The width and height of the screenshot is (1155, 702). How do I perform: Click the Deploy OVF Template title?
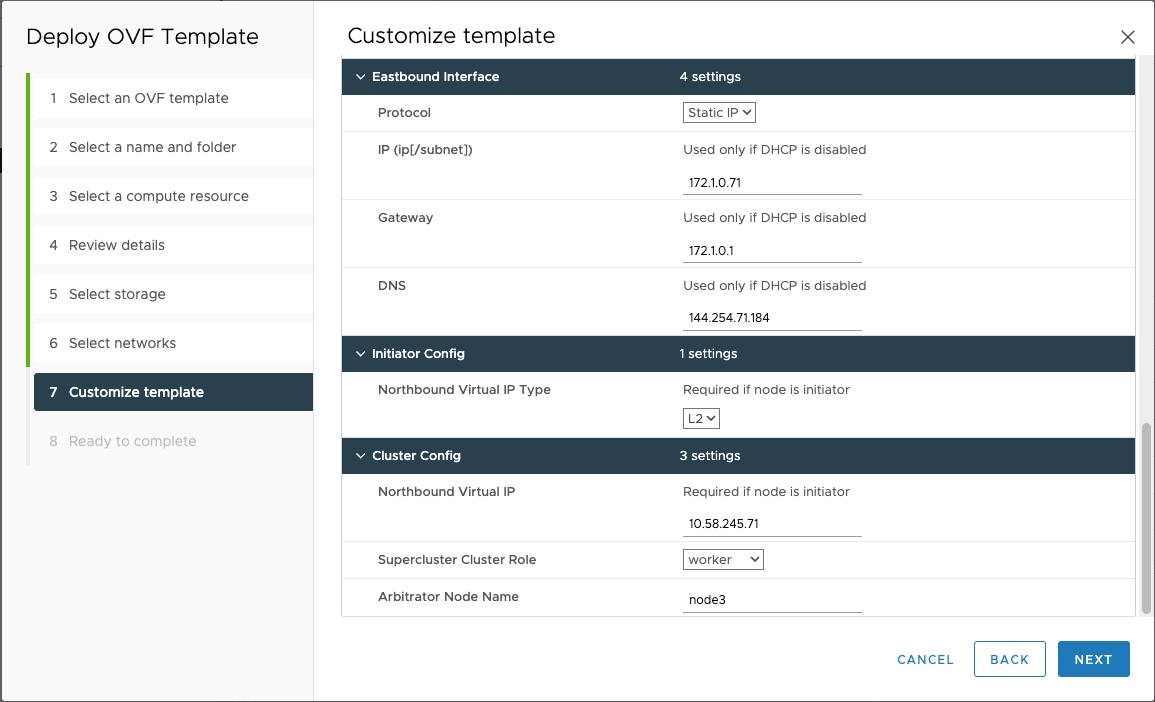(142, 37)
